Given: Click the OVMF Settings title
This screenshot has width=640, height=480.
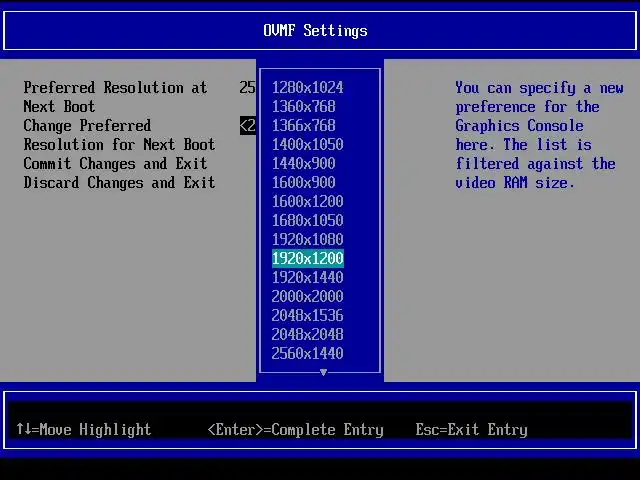Looking at the screenshot, I should click(x=316, y=31).
